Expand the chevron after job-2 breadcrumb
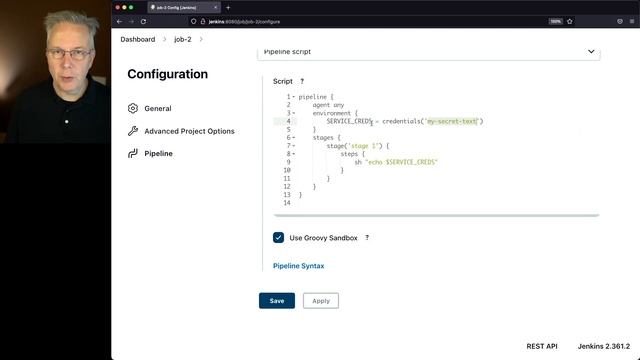Image resolution: width=640 pixels, height=360 pixels. (x=201, y=39)
